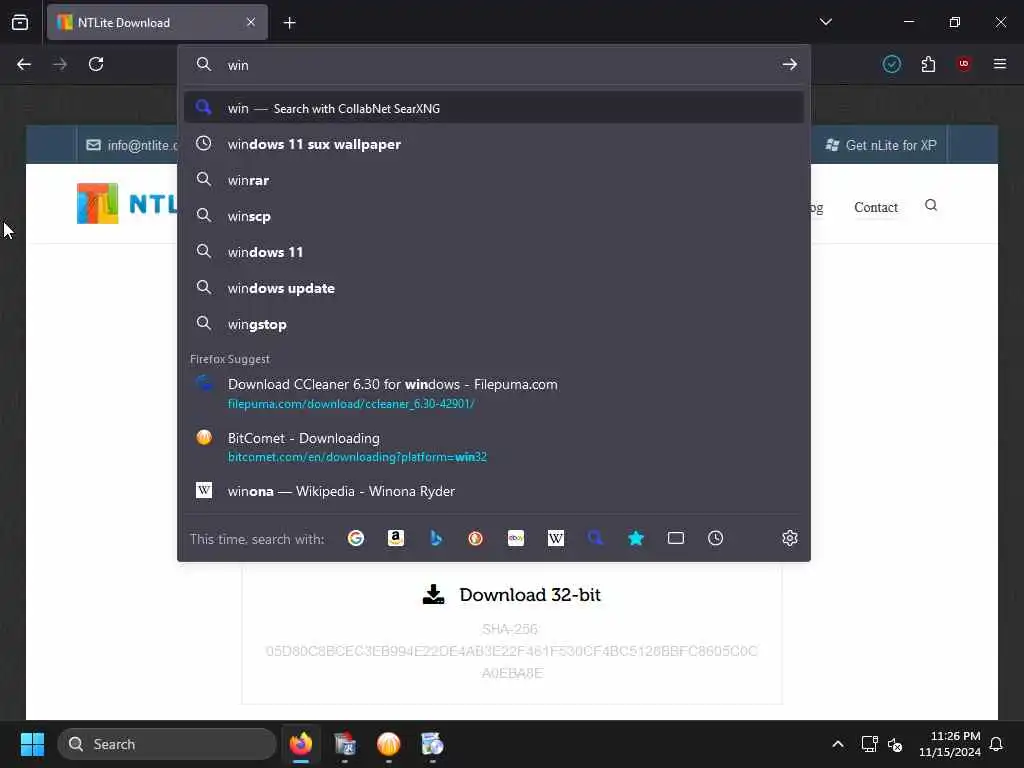
Task: Open uBlock Origin extension icon
Action: (x=964, y=64)
